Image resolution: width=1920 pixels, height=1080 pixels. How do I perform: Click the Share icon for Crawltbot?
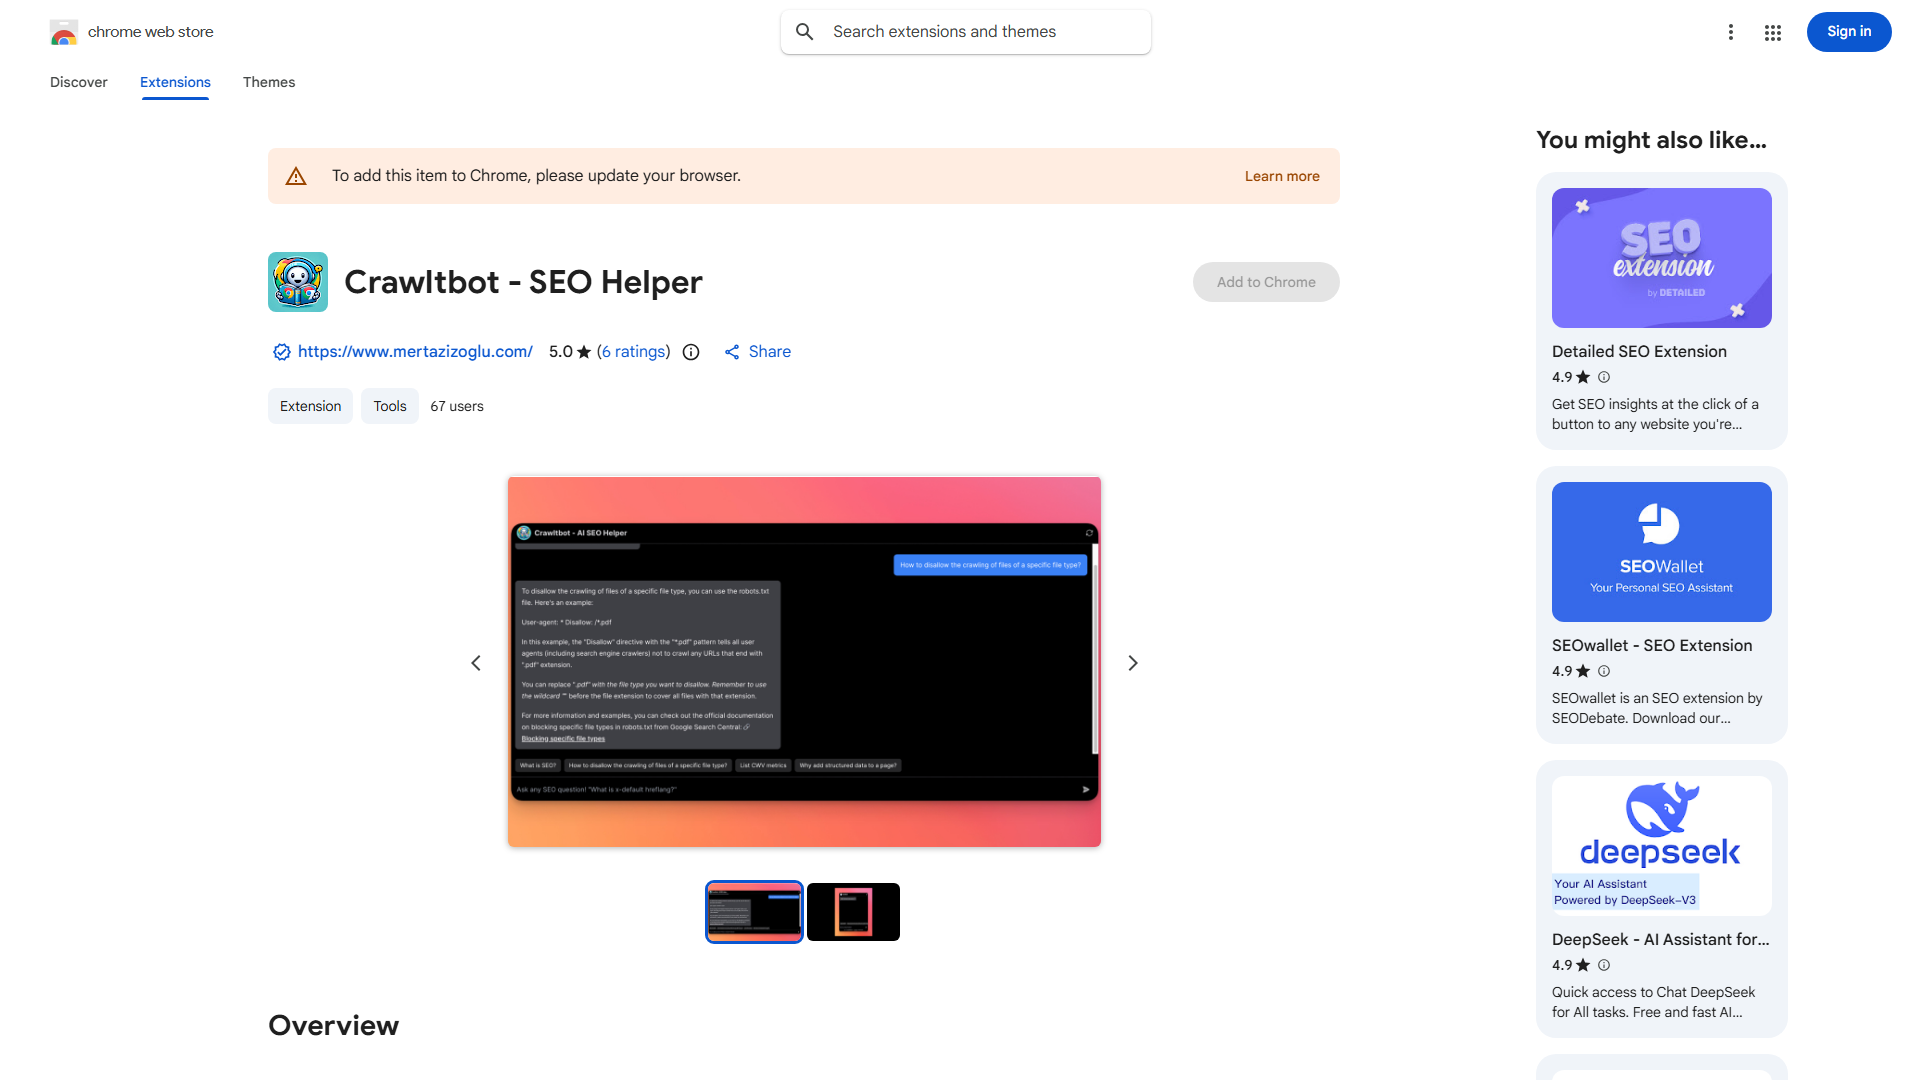click(x=733, y=352)
